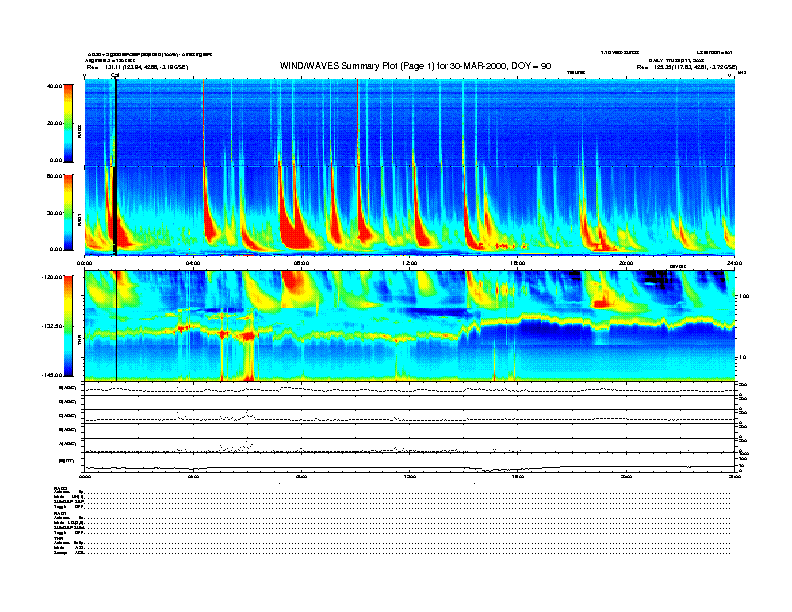
Task: Click the -145.00 label on TNR scale
Action: pyautogui.click(x=53, y=375)
